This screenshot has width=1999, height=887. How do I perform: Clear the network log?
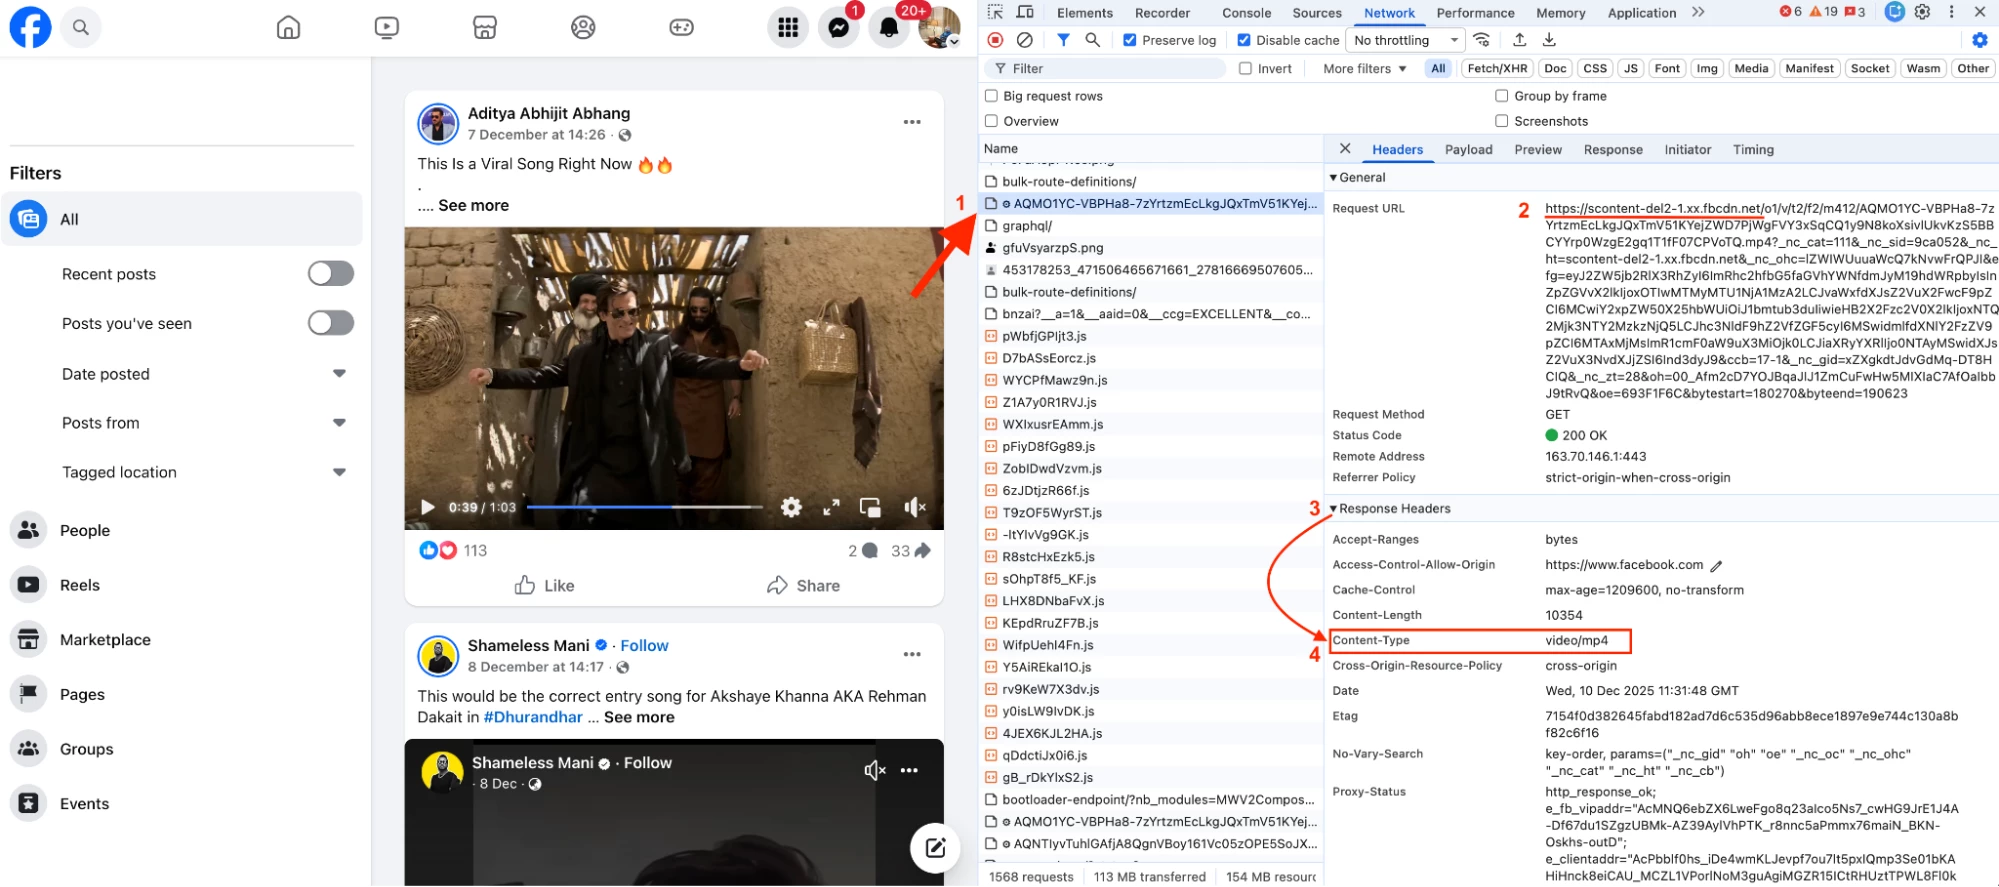coord(1025,40)
